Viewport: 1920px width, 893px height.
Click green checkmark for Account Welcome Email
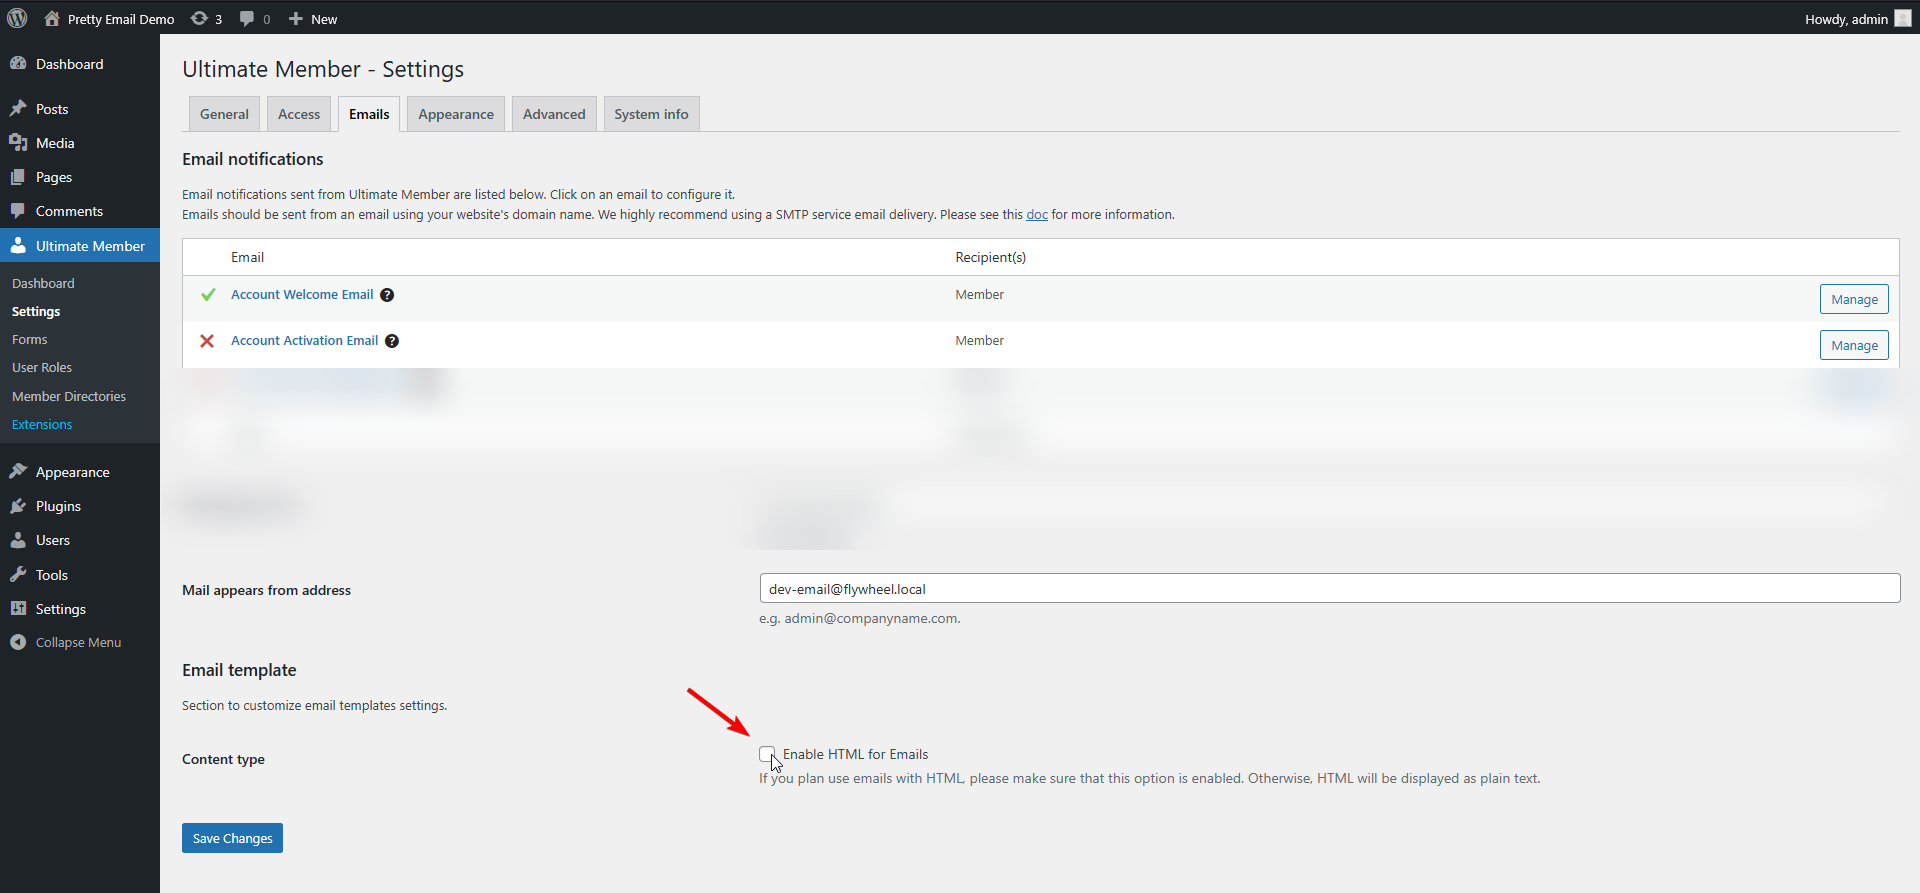208,294
